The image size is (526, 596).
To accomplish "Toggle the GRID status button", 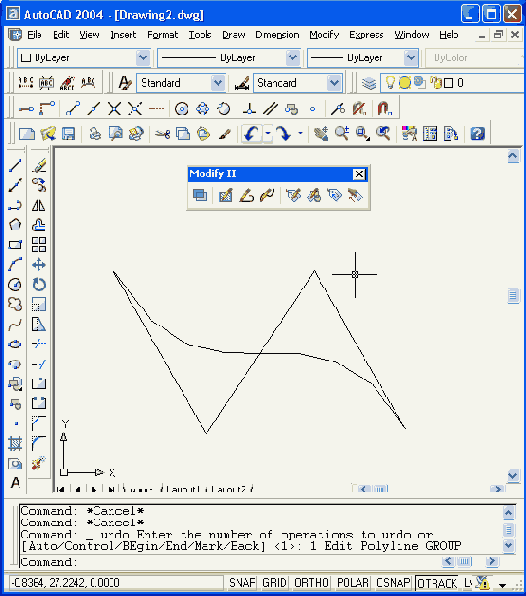I will point(274,583).
